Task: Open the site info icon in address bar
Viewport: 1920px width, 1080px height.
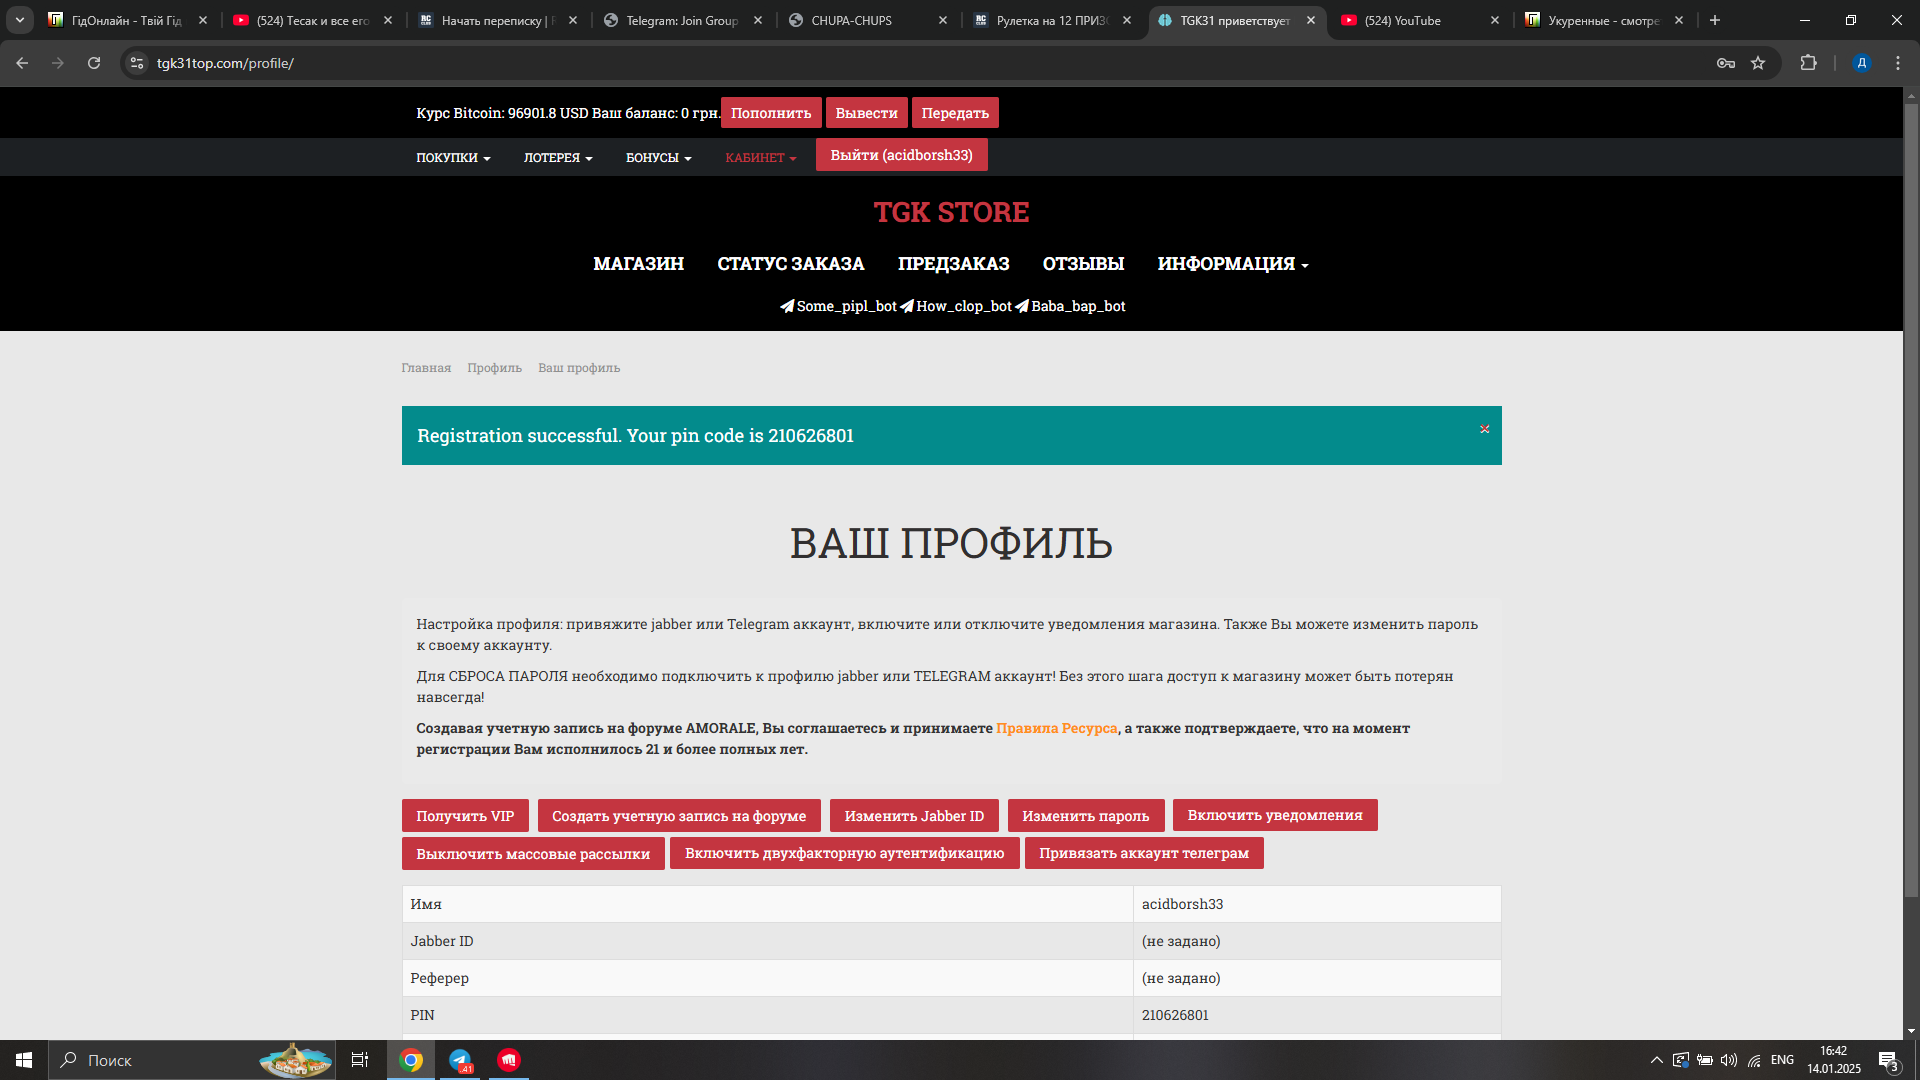Action: pos(137,63)
